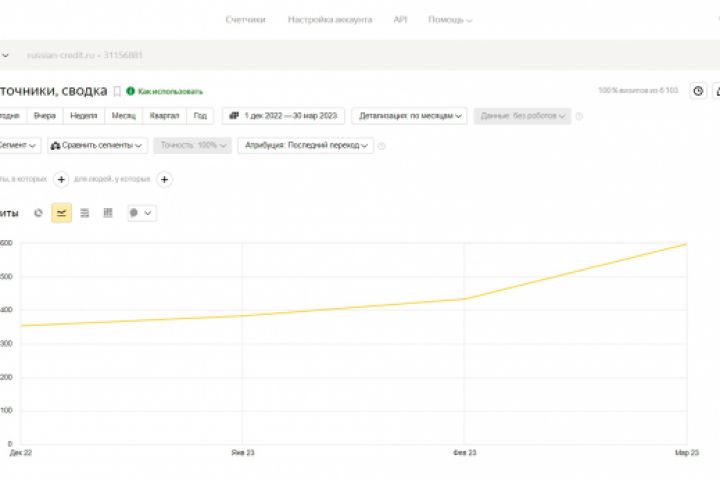The height and width of the screenshot is (480, 720).
Task: Open the Счетчики menu item
Action: 245,19
